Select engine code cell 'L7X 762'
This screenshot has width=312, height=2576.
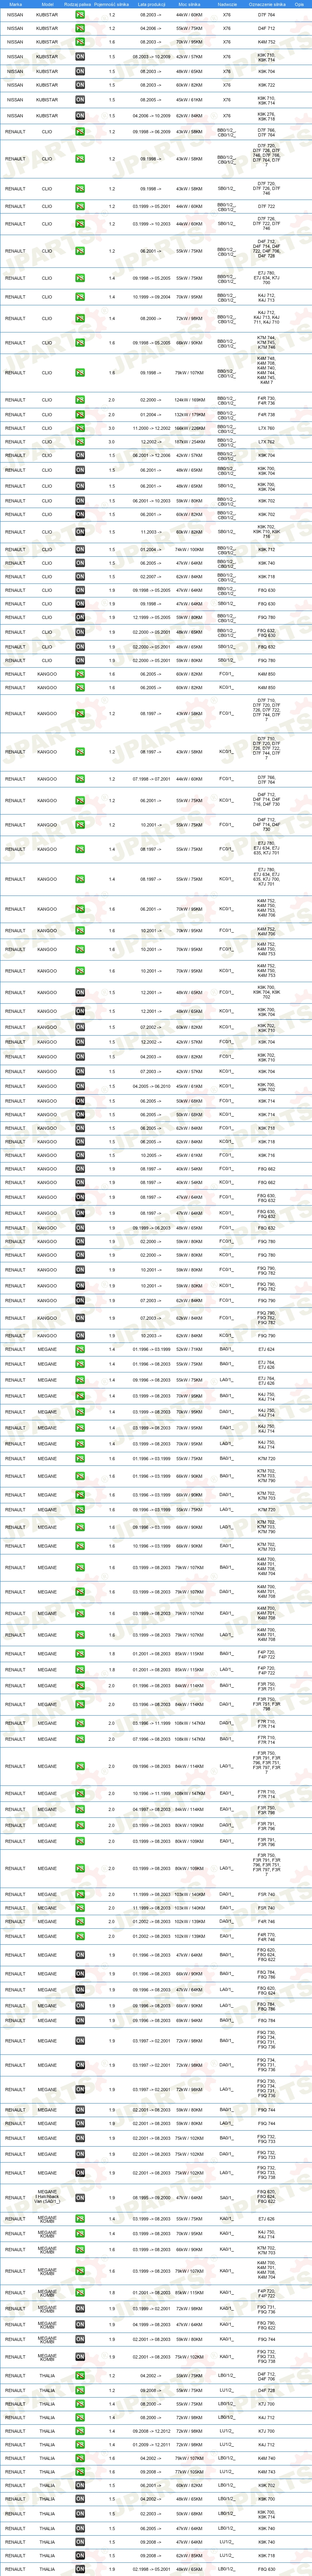coord(266,442)
